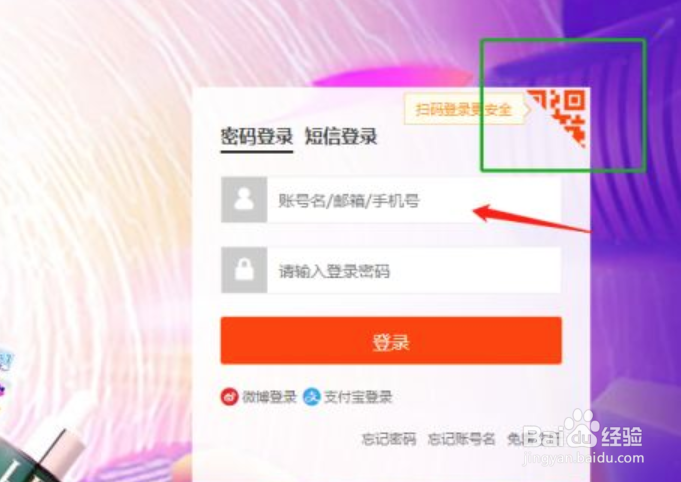
Task: Select the 密码登录 tab
Action: click(257, 136)
